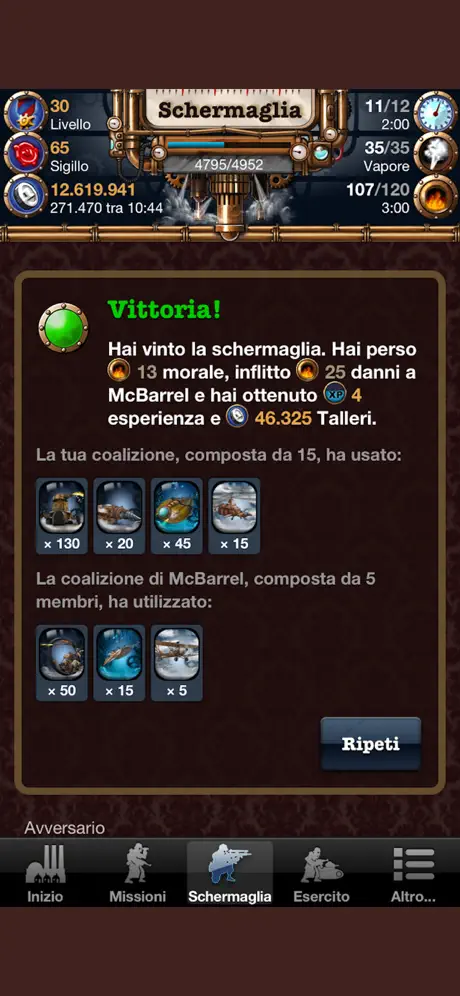Switch to the Missioni tab
Viewport: 460px width, 996px height.
coord(137,873)
